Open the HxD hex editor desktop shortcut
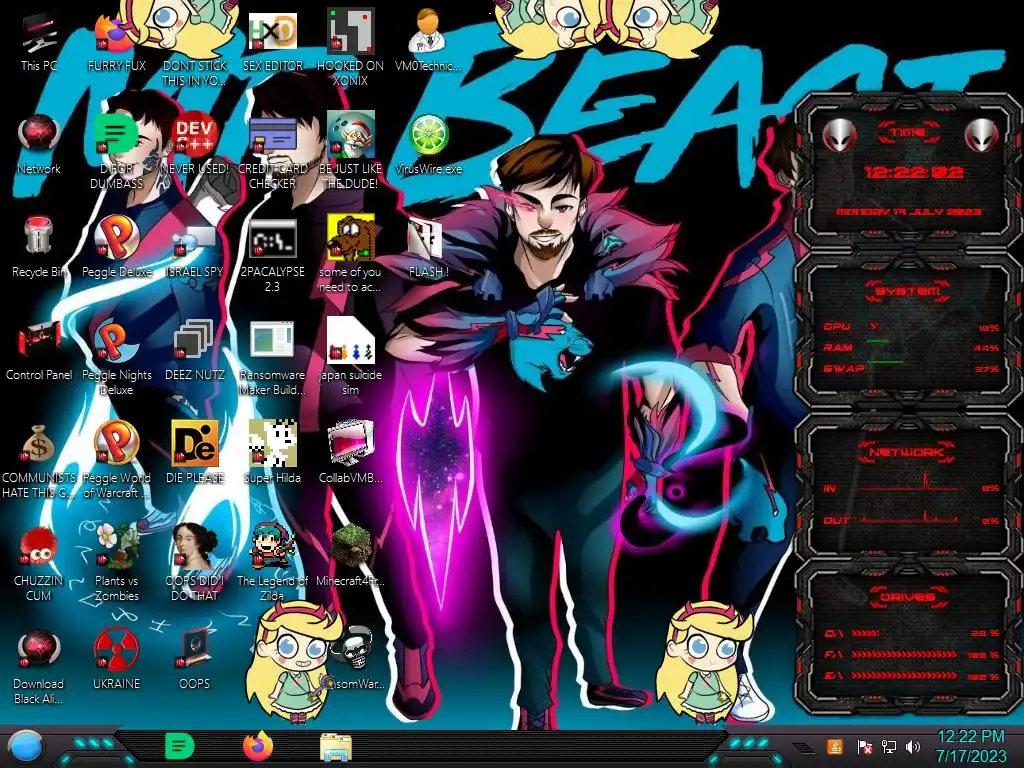This screenshot has height=768, width=1024. [x=272, y=33]
